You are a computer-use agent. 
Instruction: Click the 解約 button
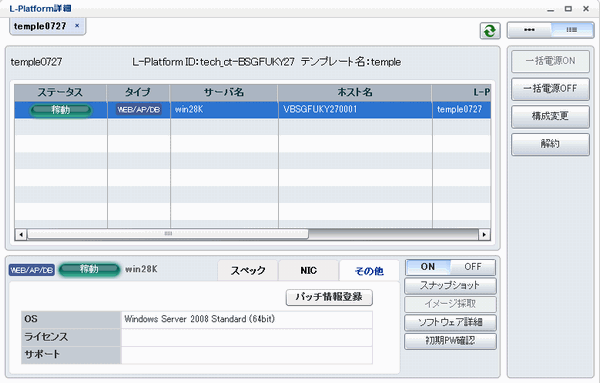(x=550, y=144)
